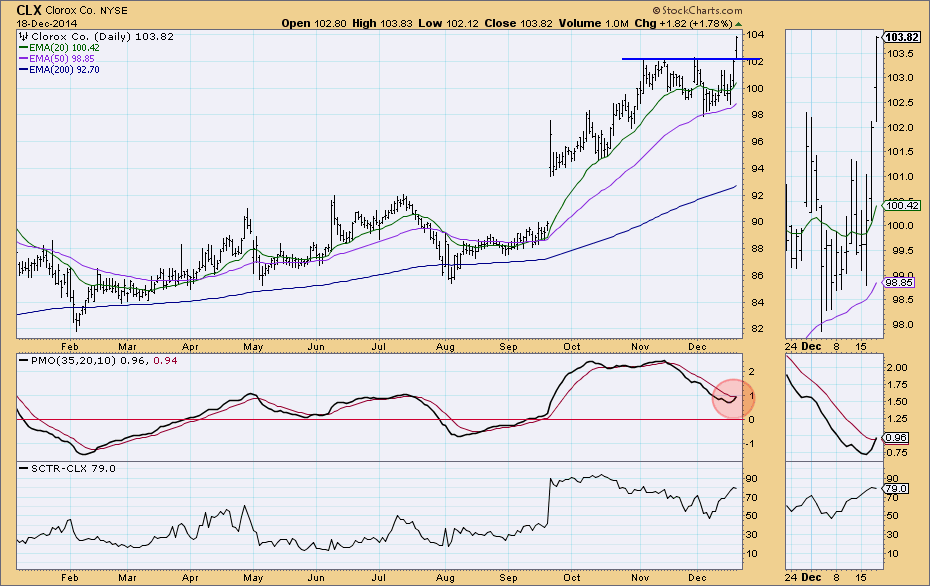Click the 103.82 last price tag
Image resolution: width=930 pixels, height=586 pixels.
point(902,37)
